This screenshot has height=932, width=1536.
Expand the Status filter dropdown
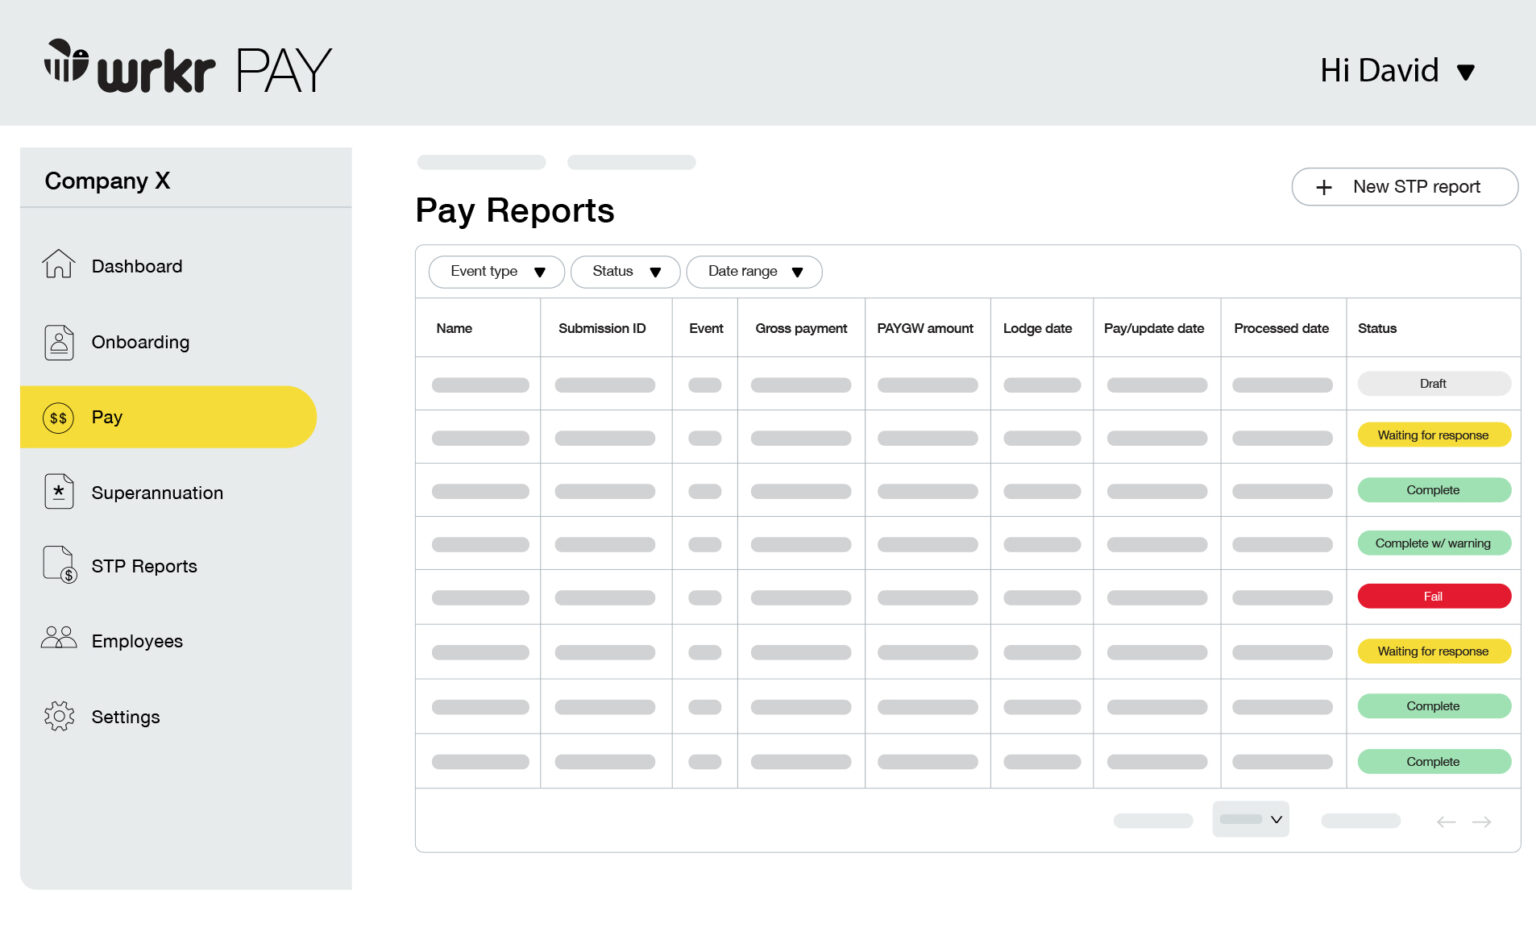624,271
